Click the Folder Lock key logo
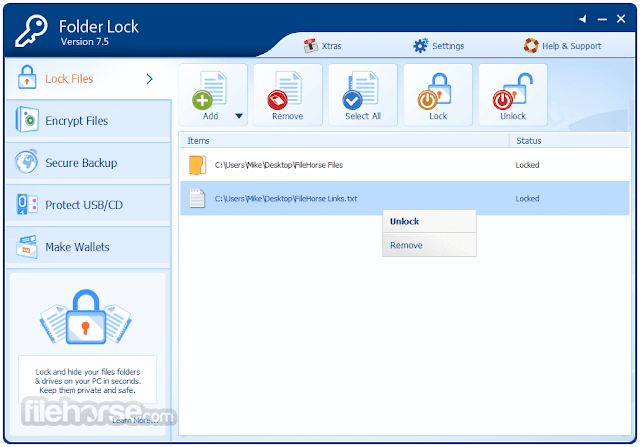Viewport: 640px width, 447px height. tap(31, 31)
